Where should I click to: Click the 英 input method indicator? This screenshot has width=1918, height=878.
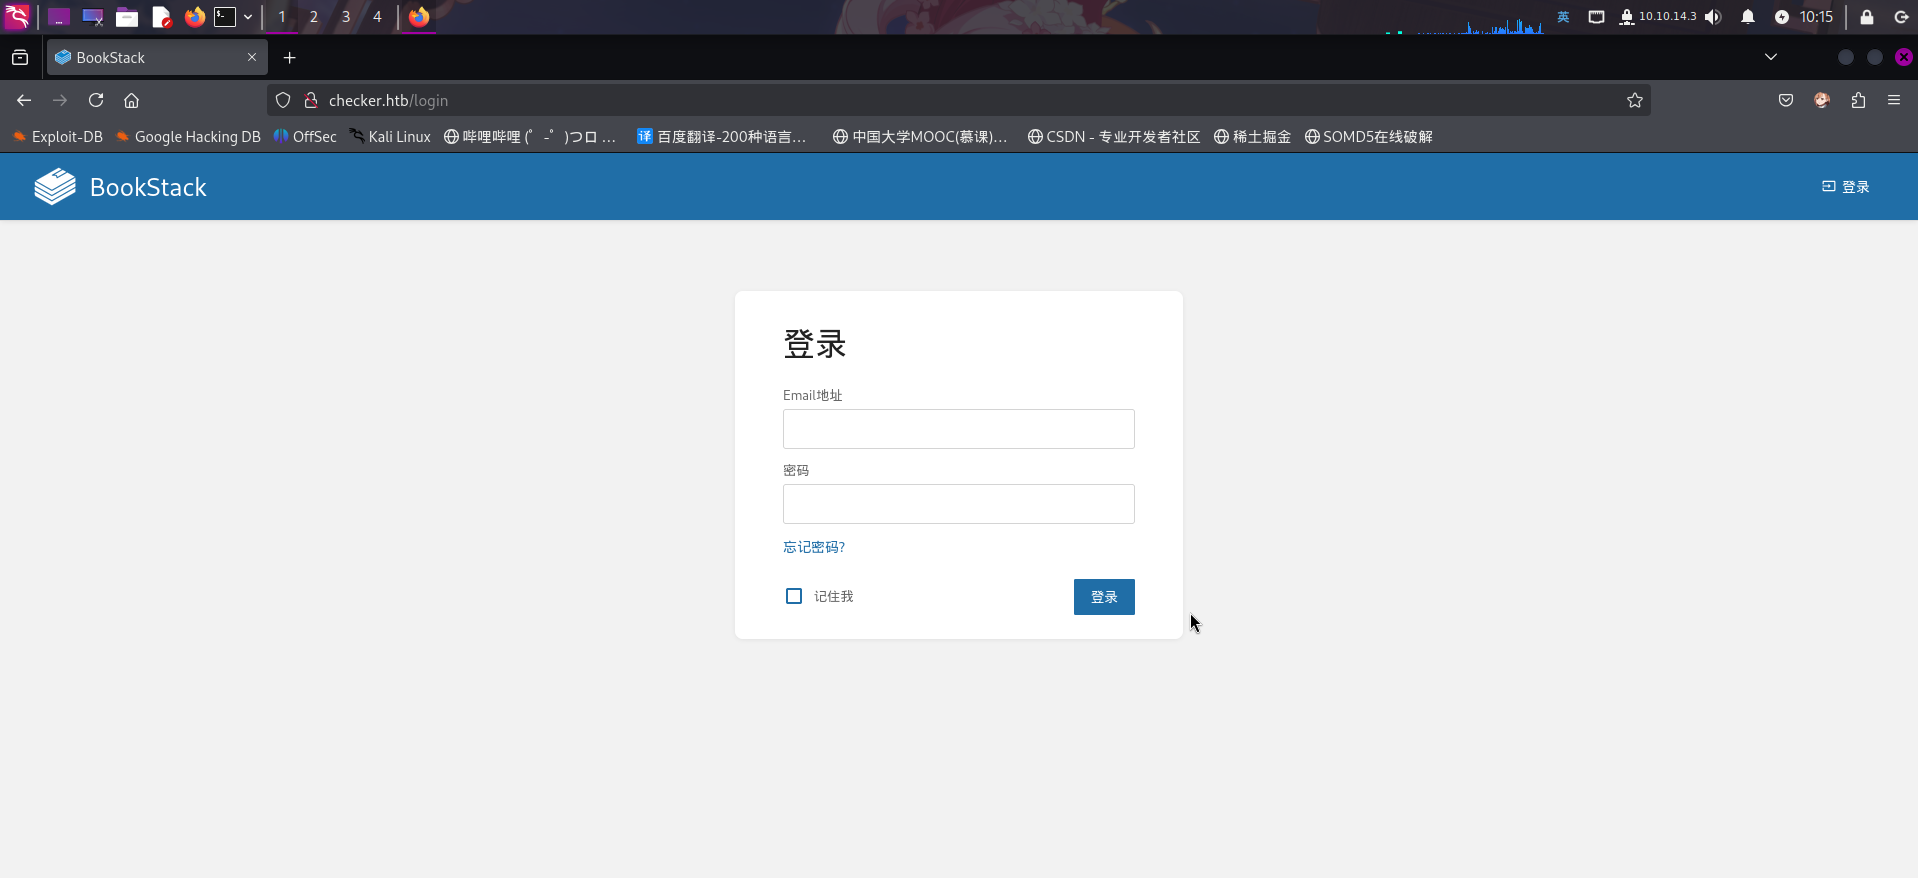click(x=1564, y=17)
